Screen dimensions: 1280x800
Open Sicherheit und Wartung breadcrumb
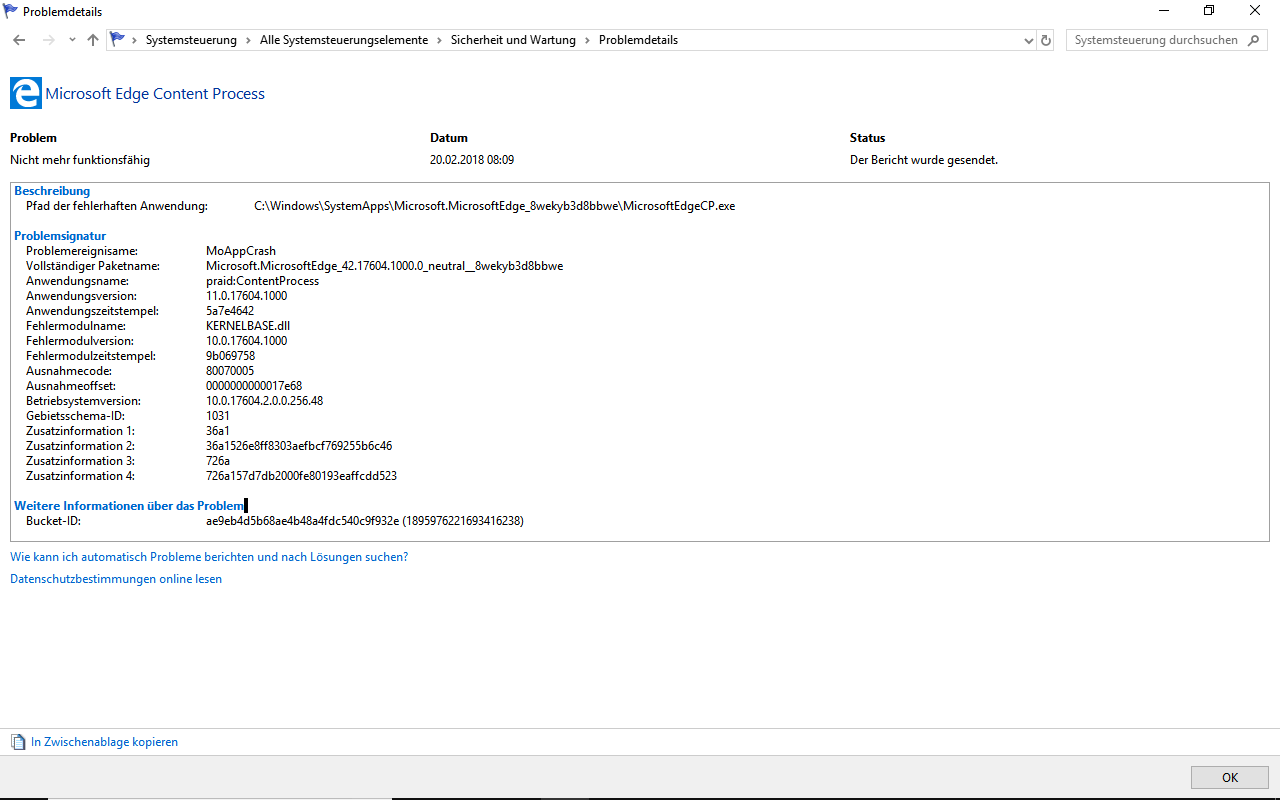pyautogui.click(x=513, y=40)
